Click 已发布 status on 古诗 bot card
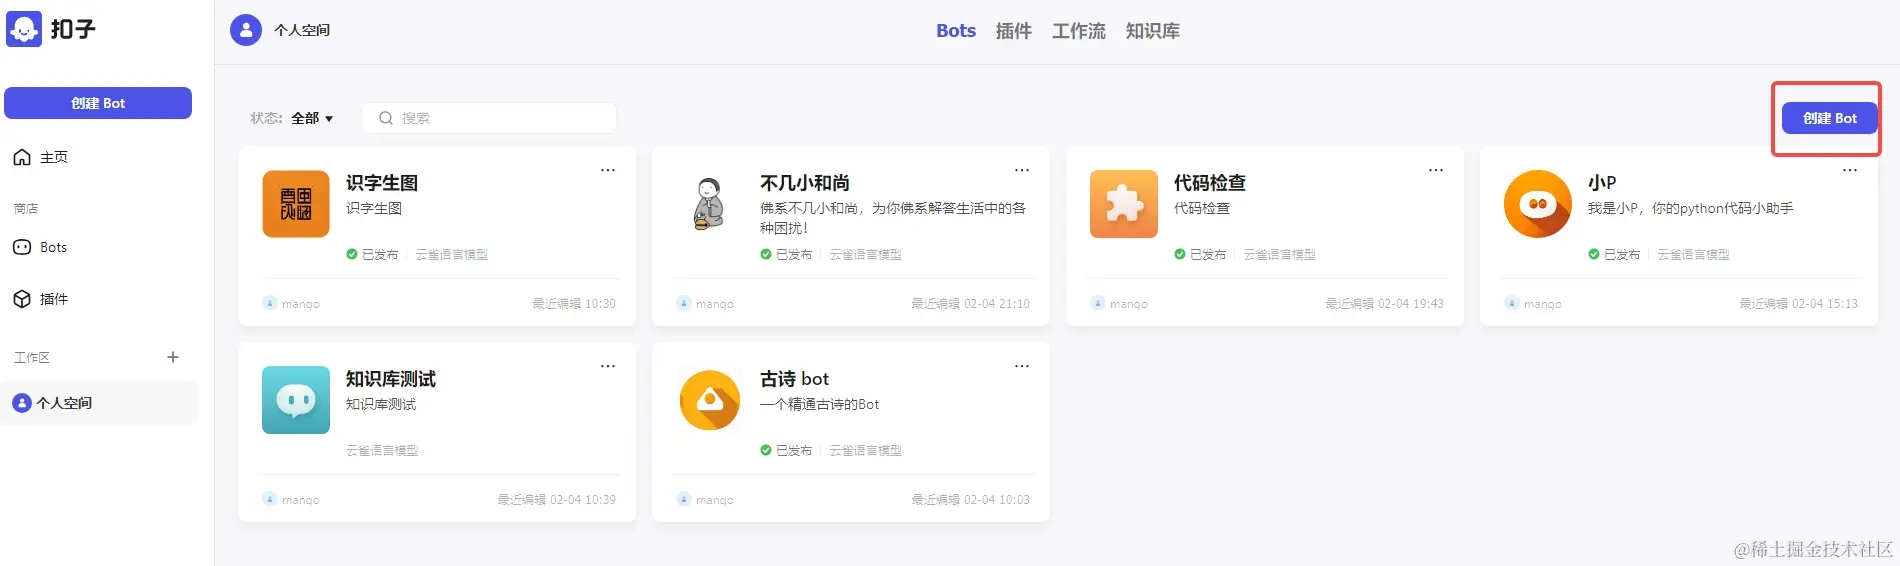Image resolution: width=1900 pixels, height=566 pixels. pyautogui.click(x=786, y=450)
